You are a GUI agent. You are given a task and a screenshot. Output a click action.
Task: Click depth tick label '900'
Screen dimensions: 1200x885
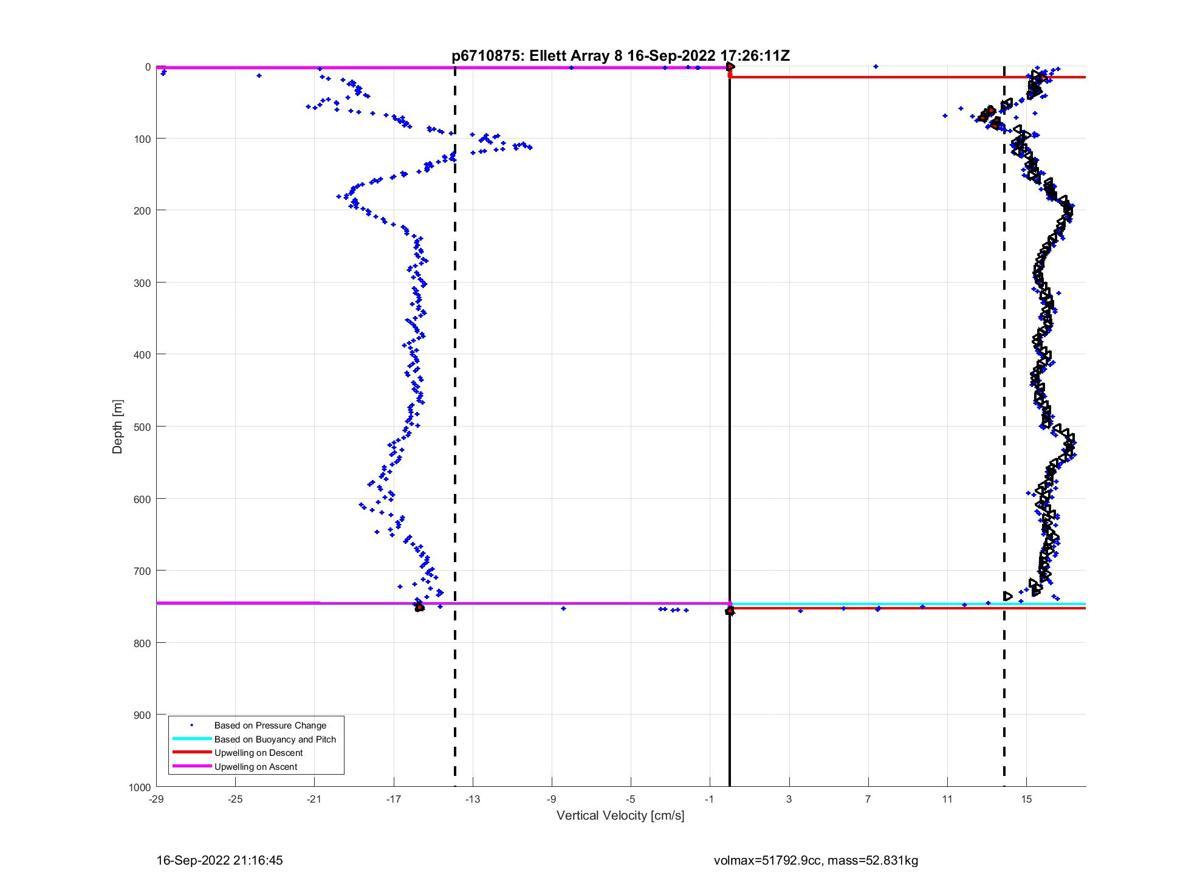[142, 715]
